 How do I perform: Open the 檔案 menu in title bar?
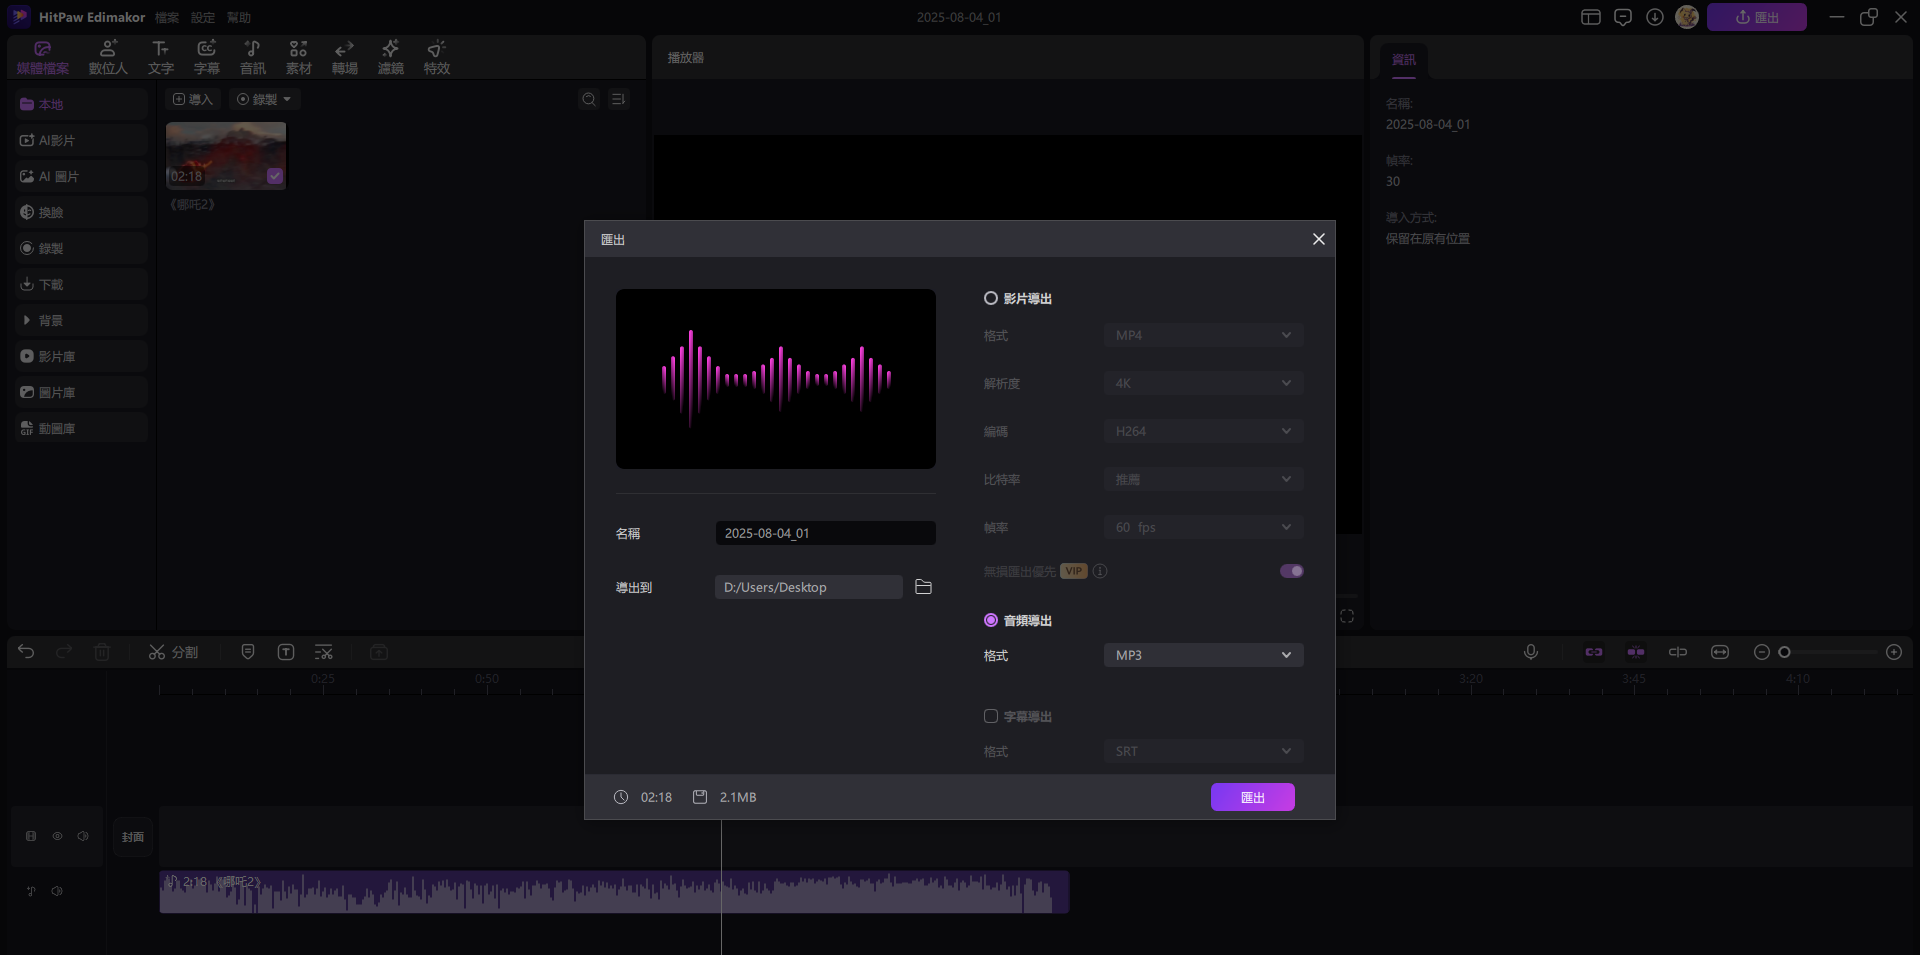(x=167, y=18)
